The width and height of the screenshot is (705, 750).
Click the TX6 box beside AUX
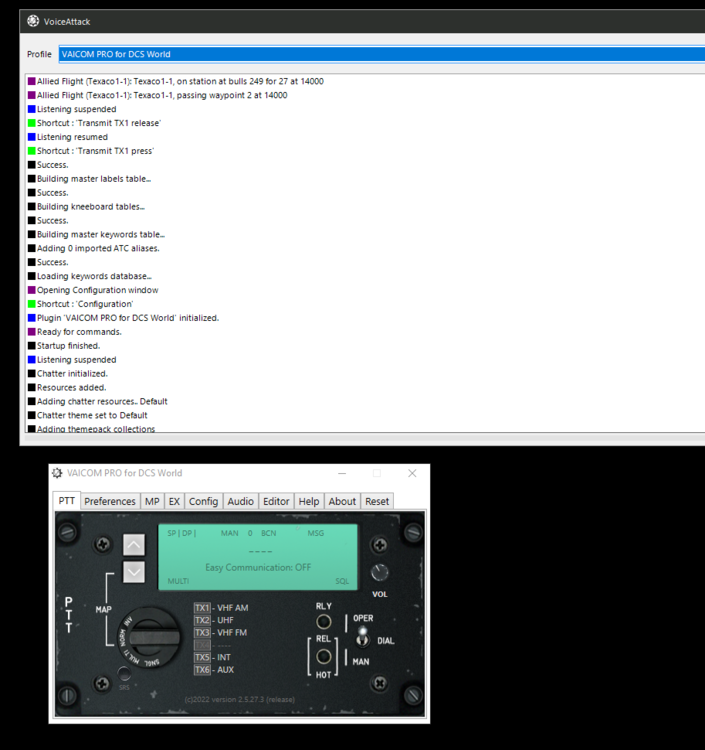coord(202,670)
